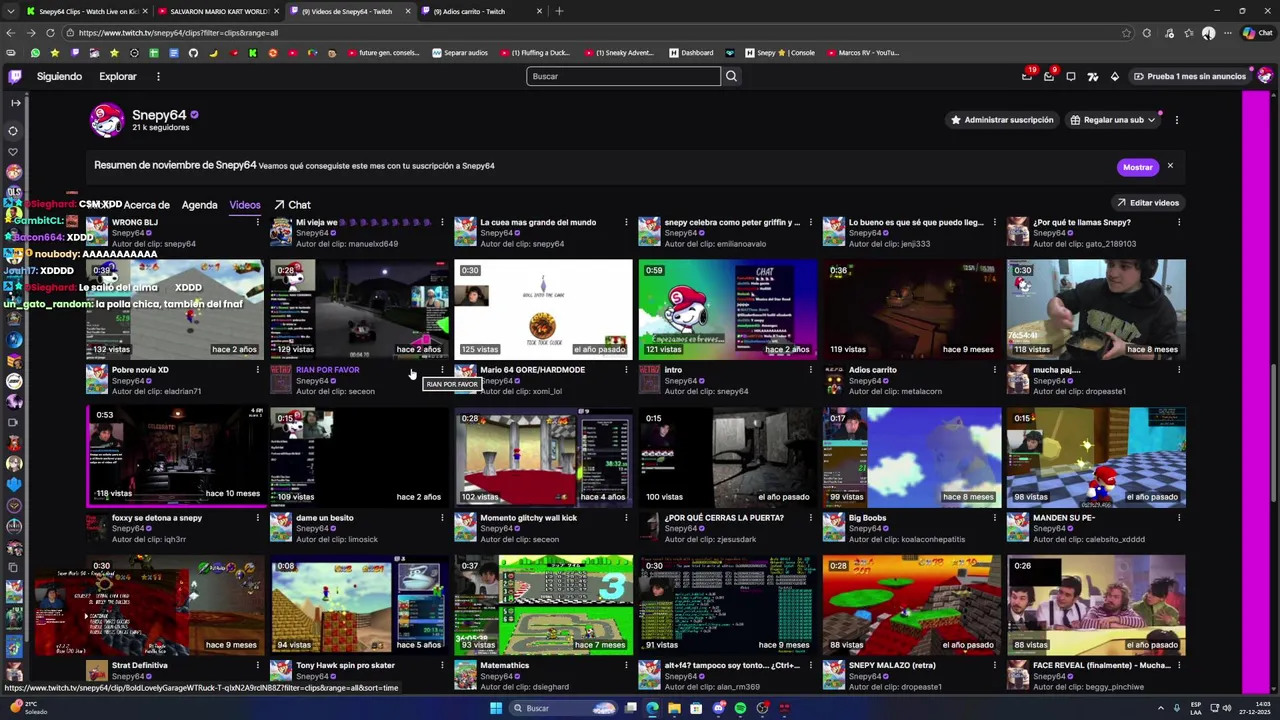Click the RIAN POR FAVOR clip title

(327, 370)
